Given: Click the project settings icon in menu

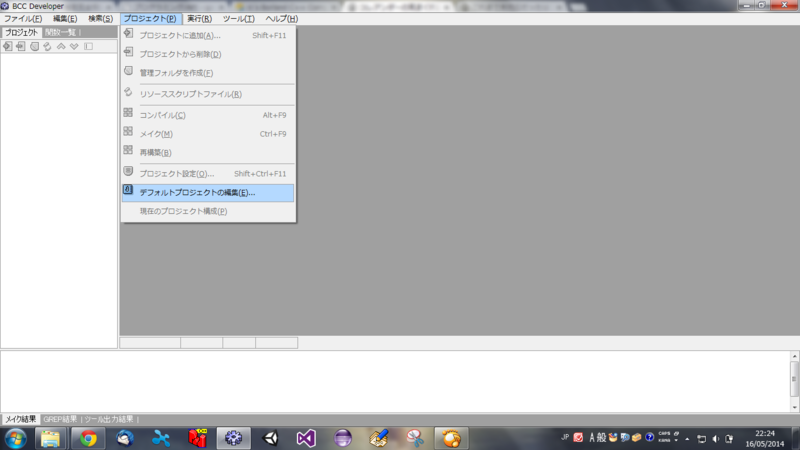Looking at the screenshot, I should click(128, 171).
